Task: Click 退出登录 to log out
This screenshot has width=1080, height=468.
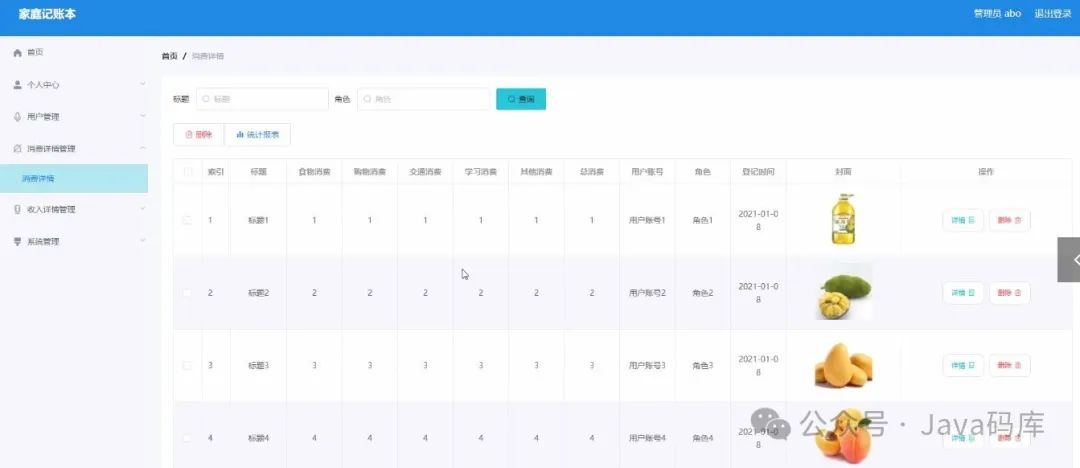Action: click(1052, 14)
